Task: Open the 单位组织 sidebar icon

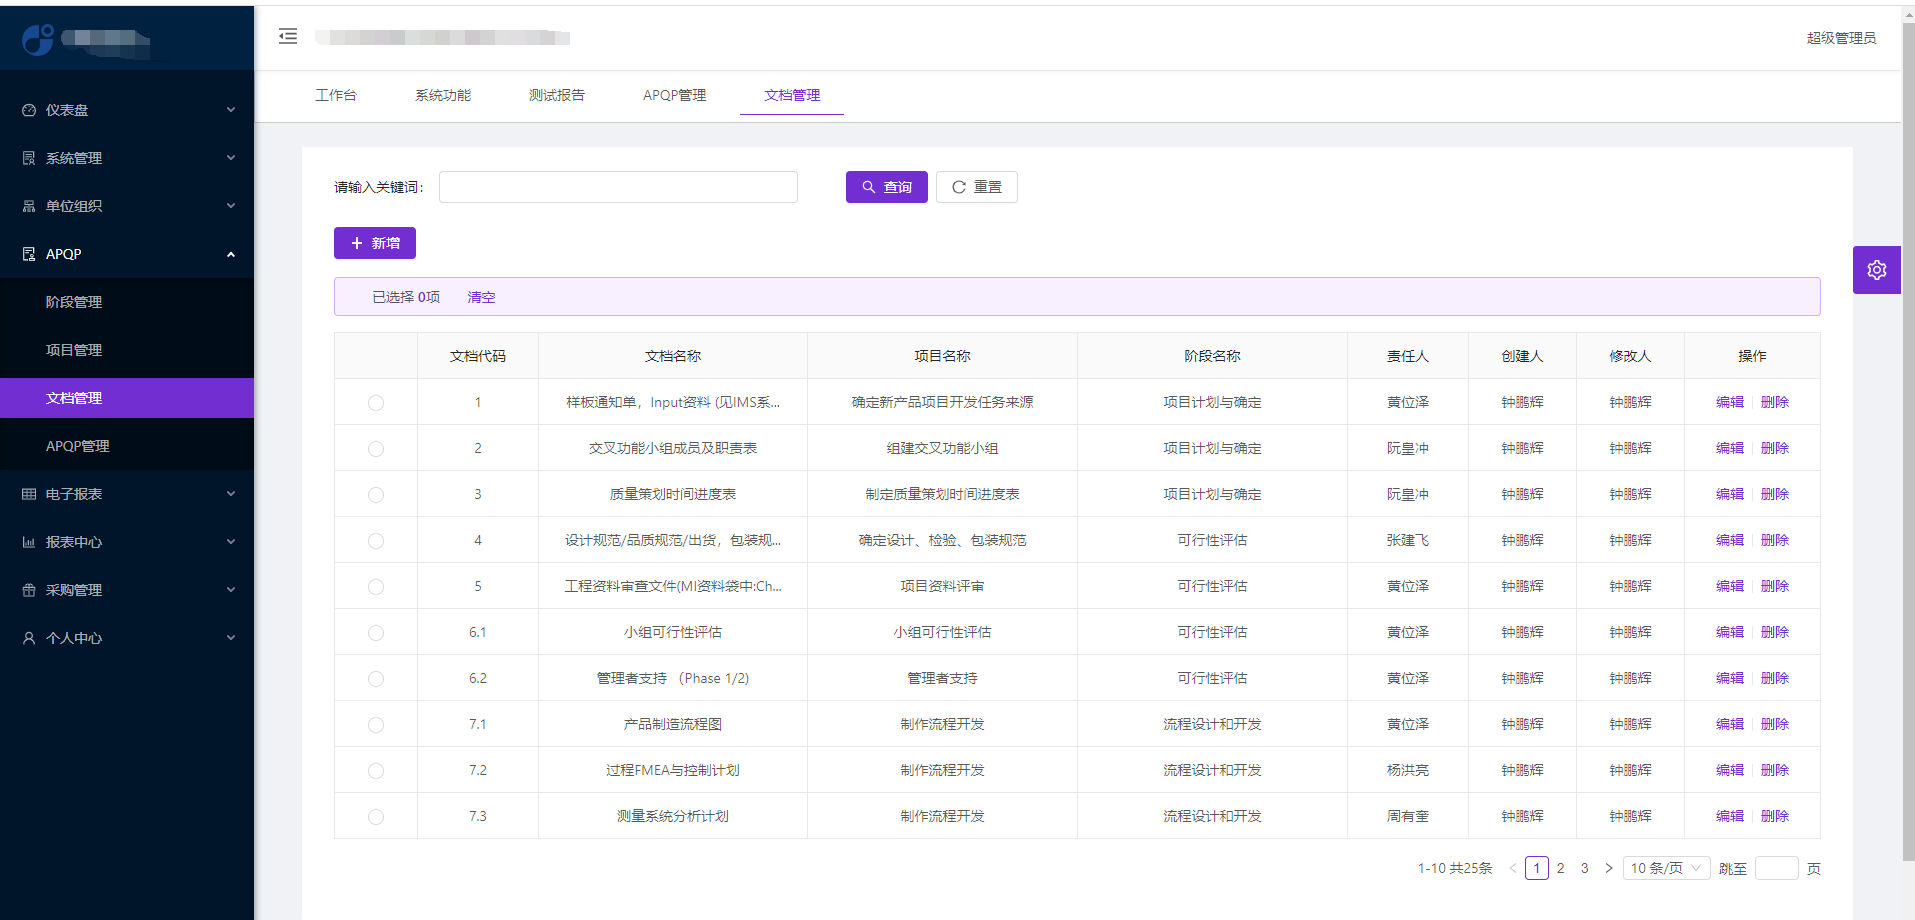Action: coord(27,205)
